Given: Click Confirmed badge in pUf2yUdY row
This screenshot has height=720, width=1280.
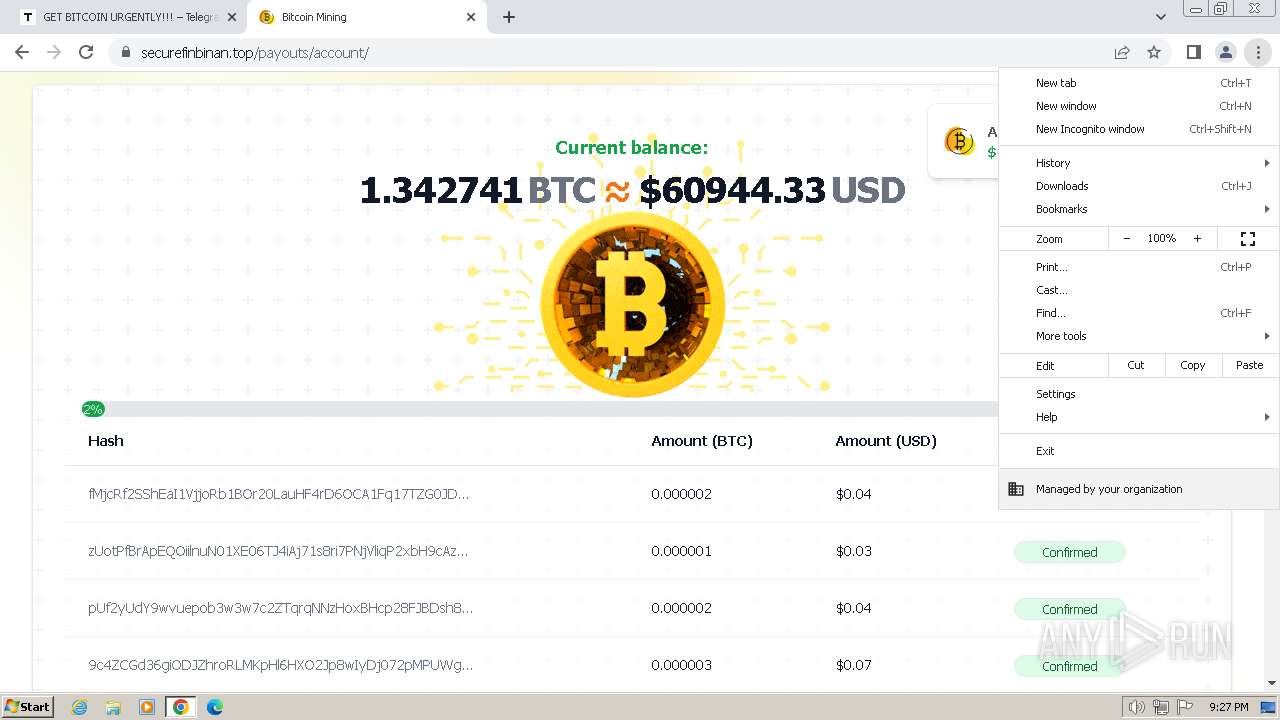Looking at the screenshot, I should tap(1070, 609).
